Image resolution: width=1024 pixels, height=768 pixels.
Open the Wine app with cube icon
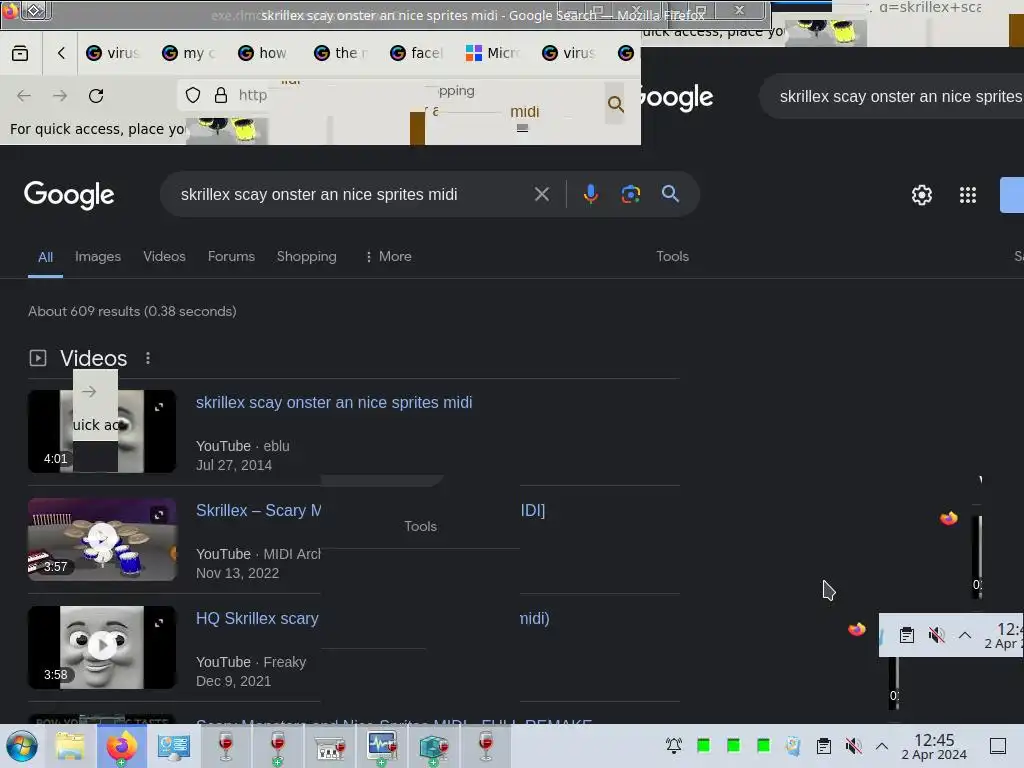[434, 746]
